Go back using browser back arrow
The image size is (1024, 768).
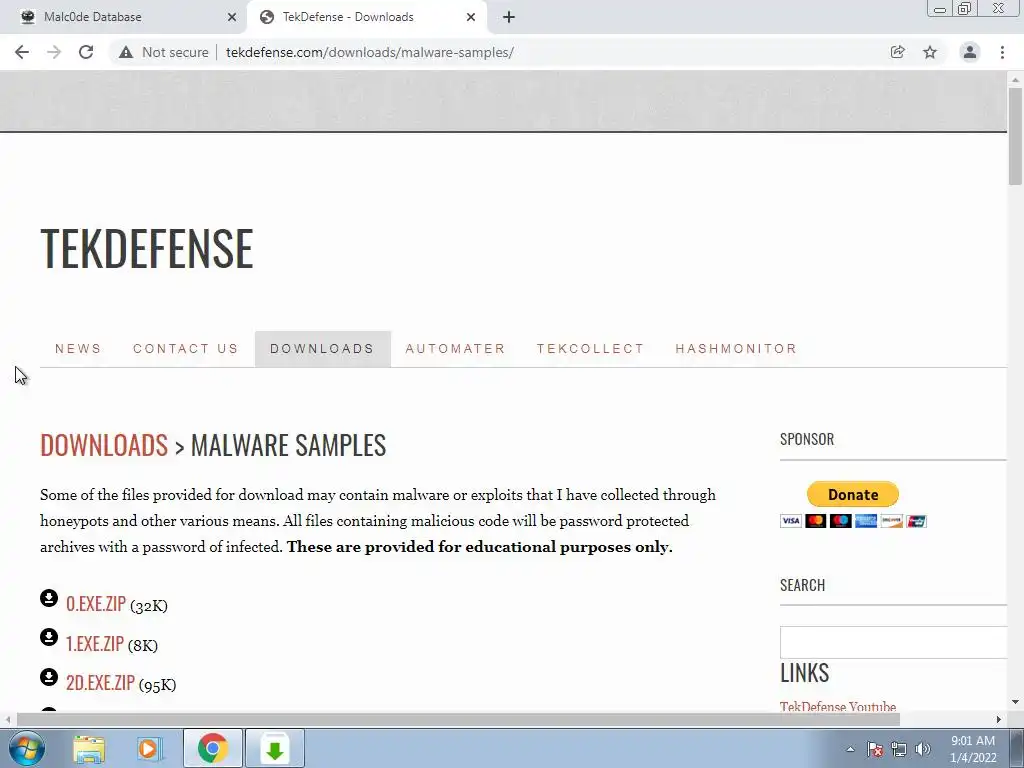(22, 52)
